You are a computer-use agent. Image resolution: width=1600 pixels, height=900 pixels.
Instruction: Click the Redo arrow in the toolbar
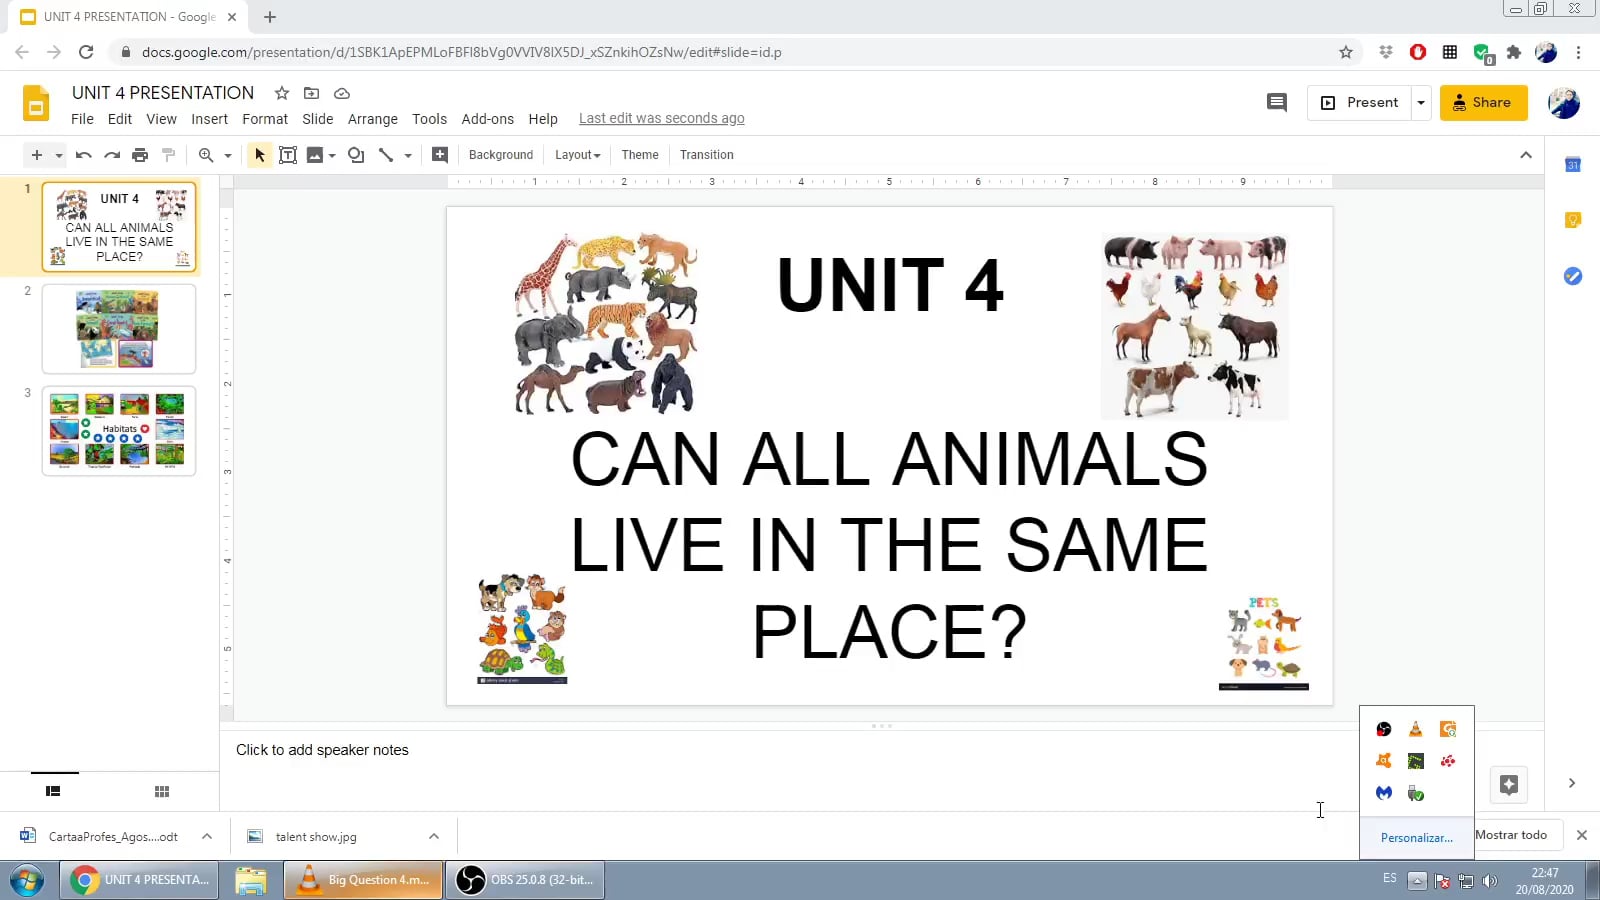pyautogui.click(x=112, y=155)
